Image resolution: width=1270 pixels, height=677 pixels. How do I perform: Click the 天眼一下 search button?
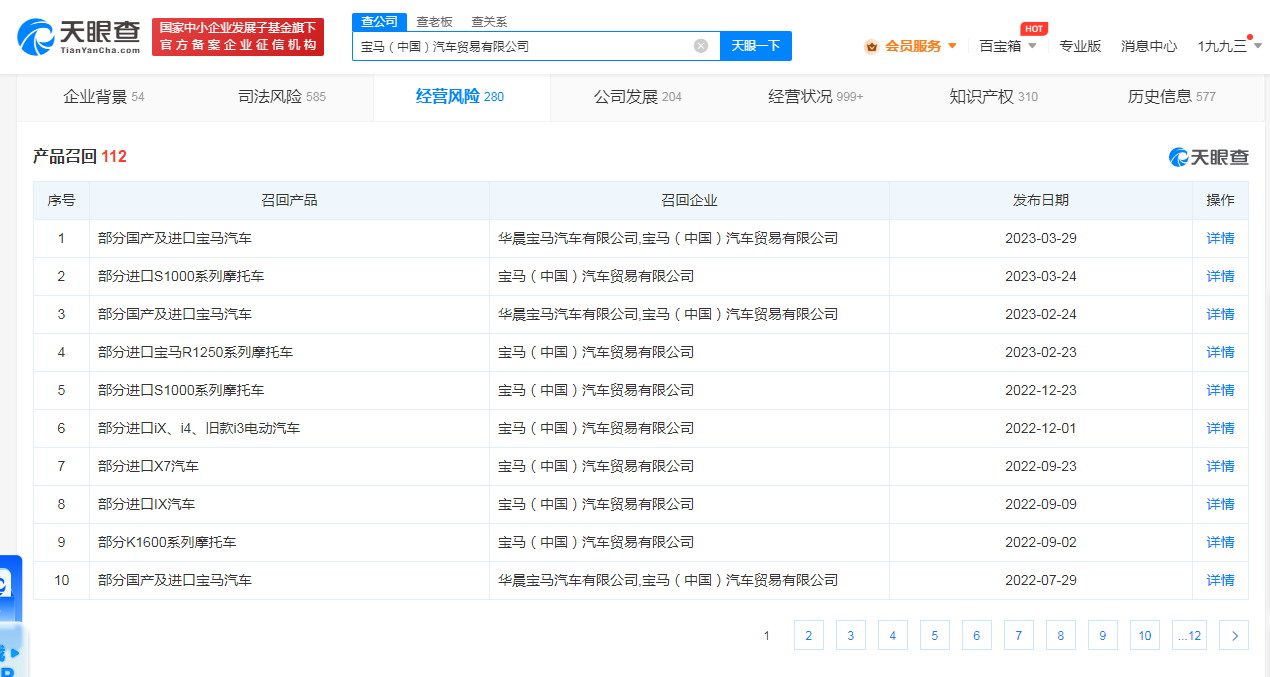pos(755,46)
